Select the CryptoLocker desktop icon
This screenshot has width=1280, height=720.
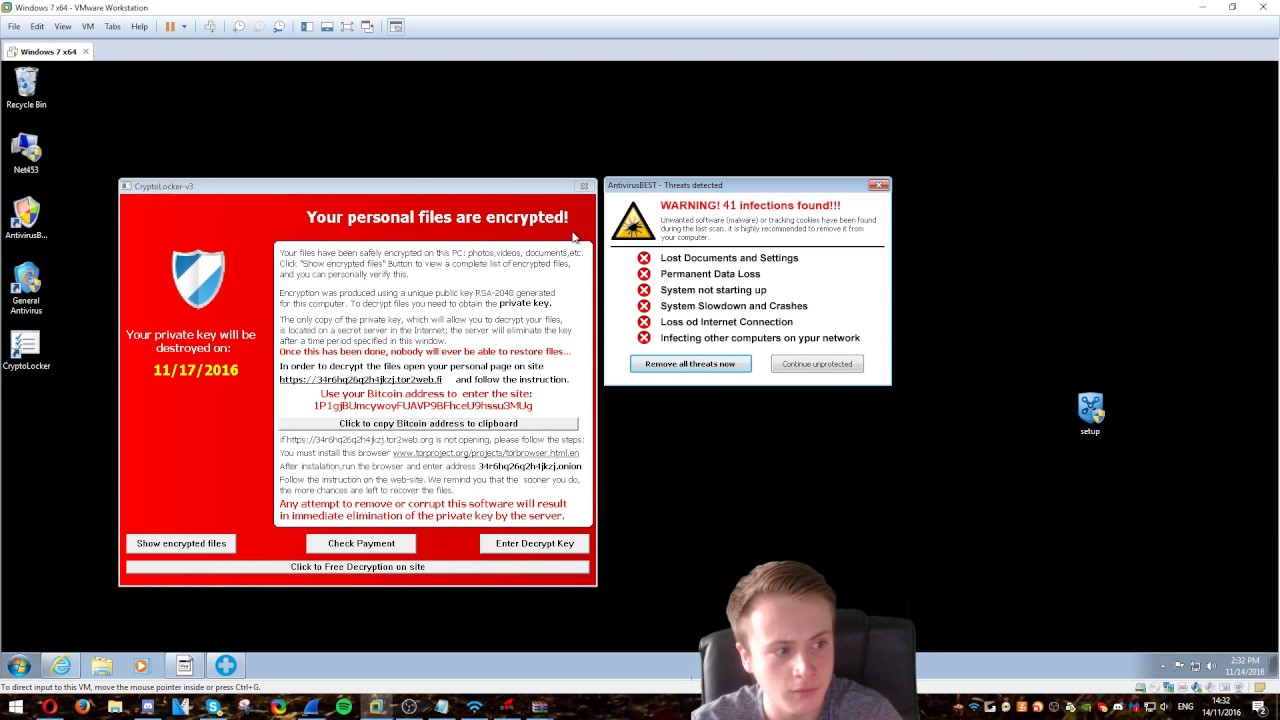point(26,350)
